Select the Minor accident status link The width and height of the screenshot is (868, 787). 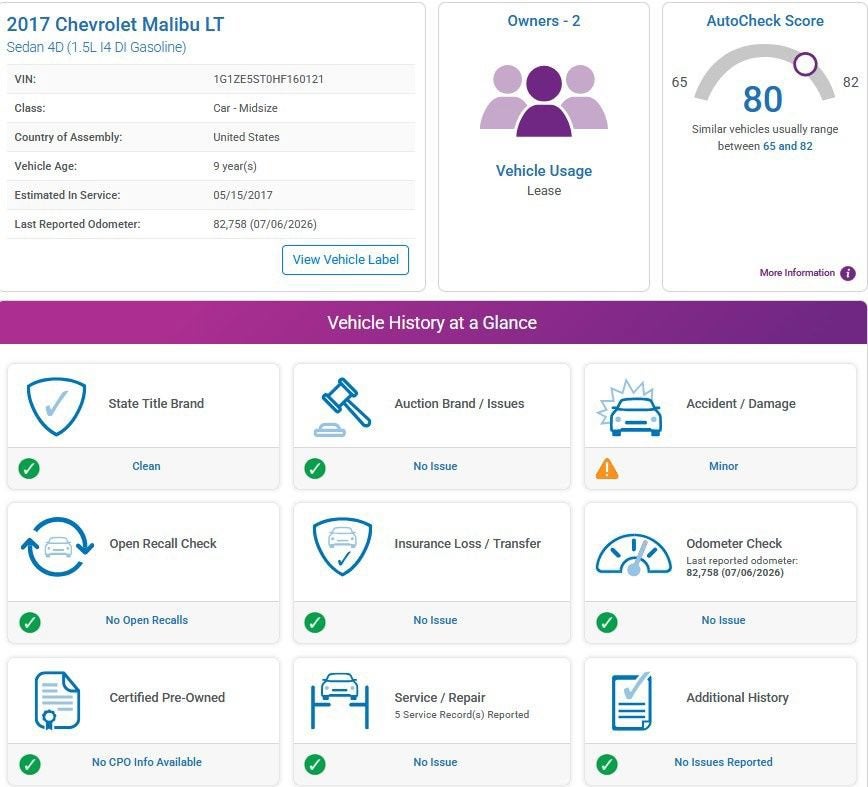[723, 466]
